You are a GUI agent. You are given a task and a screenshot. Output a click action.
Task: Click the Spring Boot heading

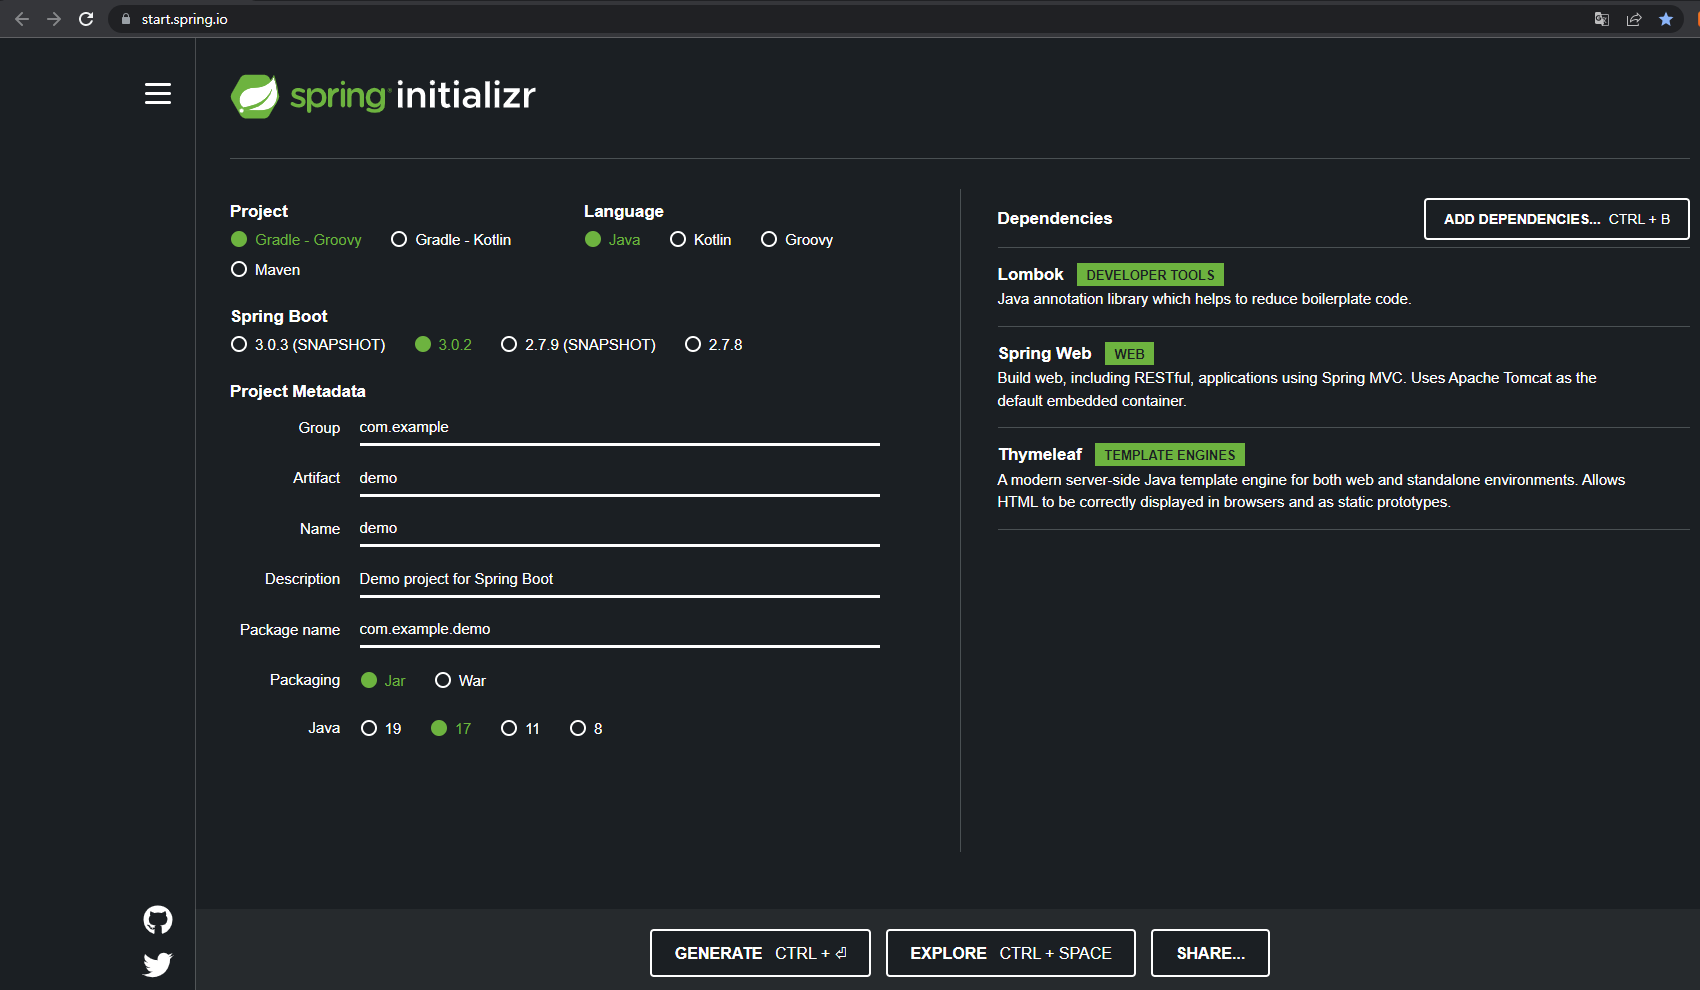279,317
